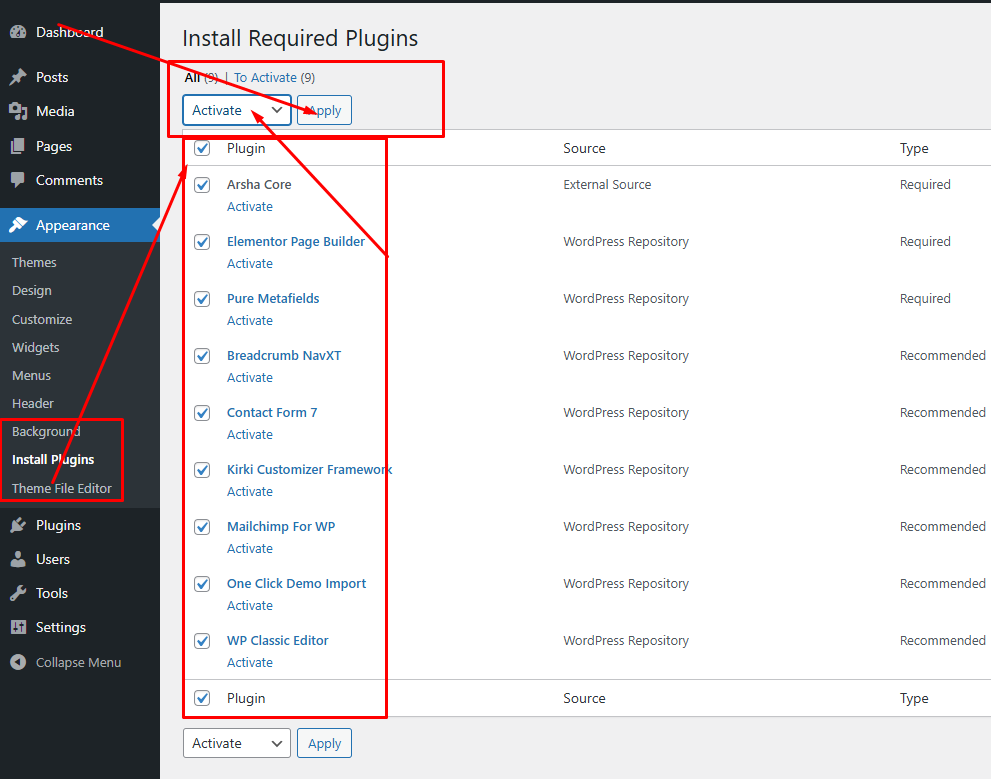This screenshot has width=991, height=779.
Task: Uncheck the Elementor Page Builder checkbox
Action: 202,242
